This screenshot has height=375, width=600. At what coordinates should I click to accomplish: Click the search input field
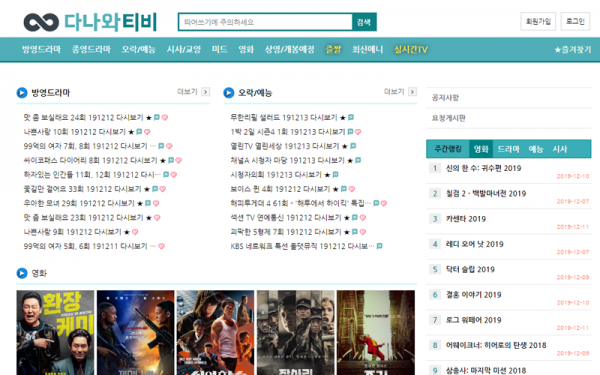click(x=265, y=22)
